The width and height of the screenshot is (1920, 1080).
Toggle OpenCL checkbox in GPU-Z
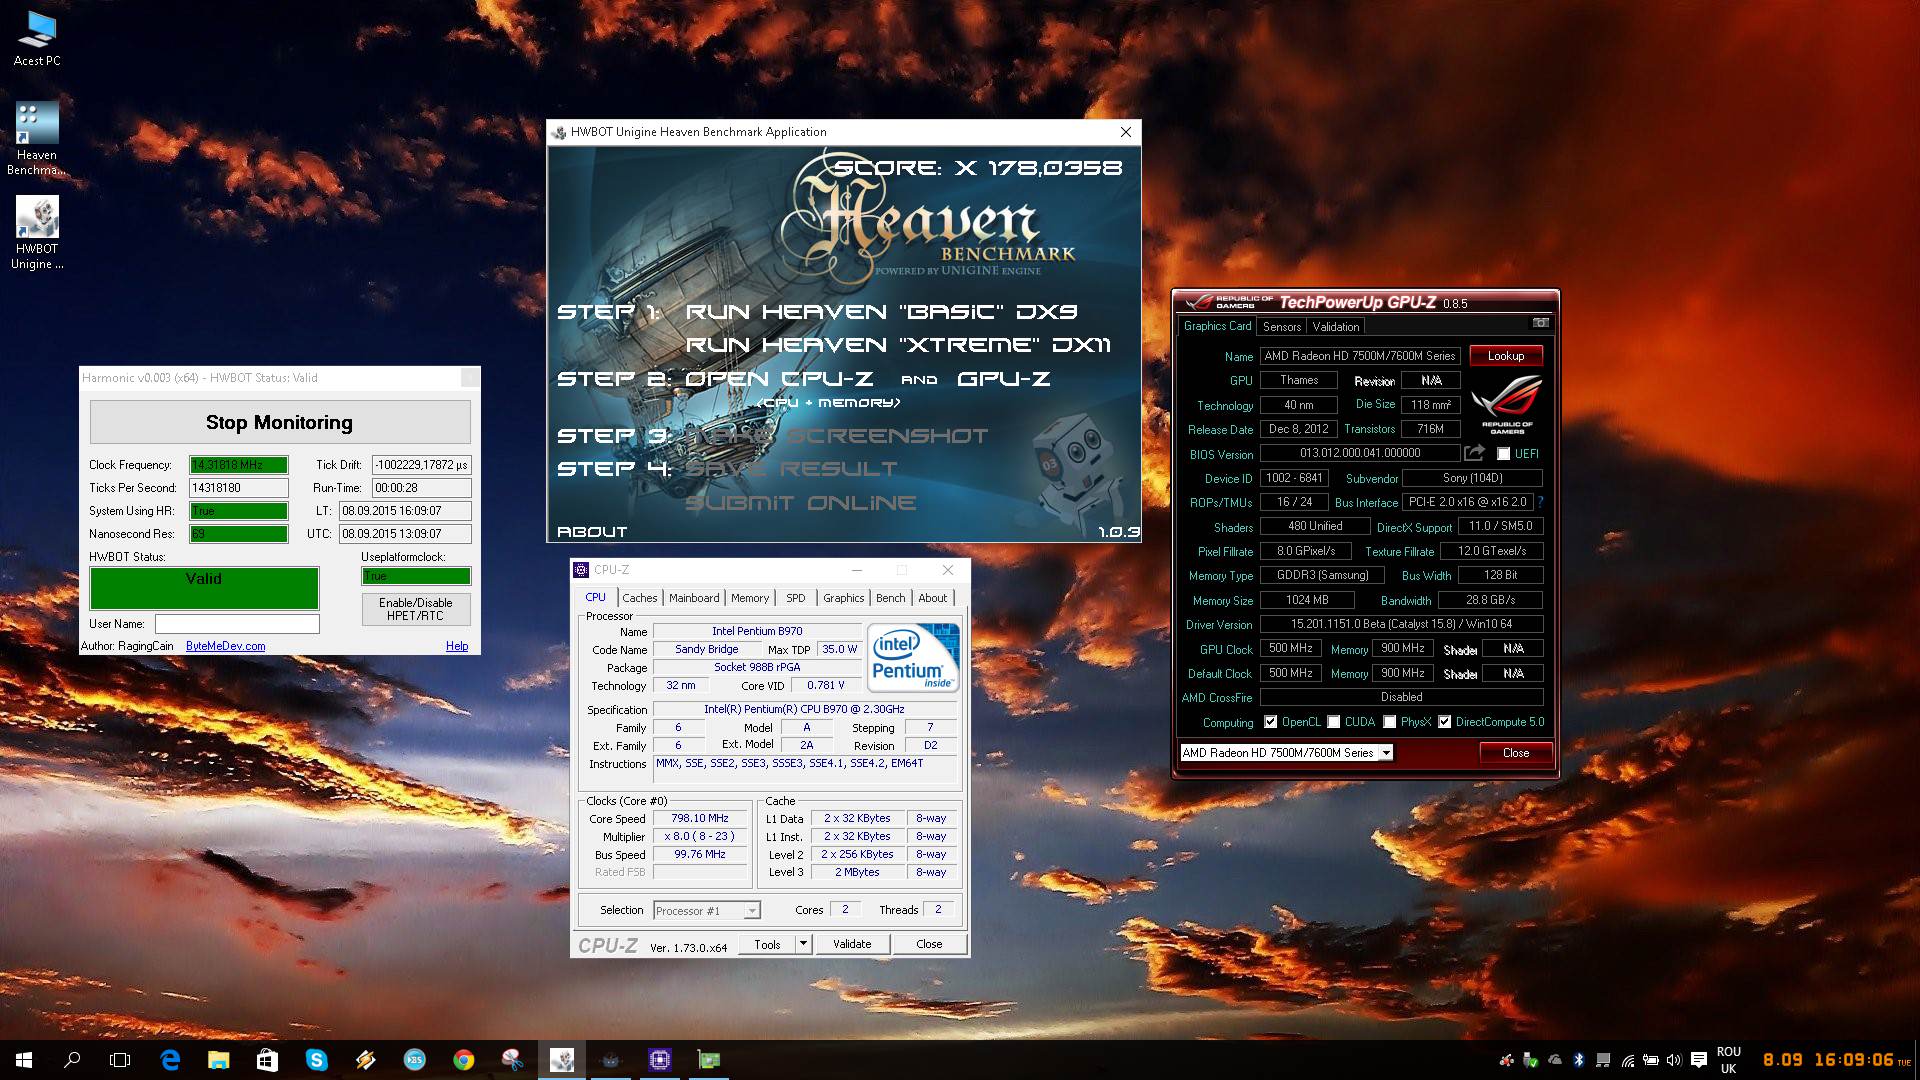pos(1270,722)
